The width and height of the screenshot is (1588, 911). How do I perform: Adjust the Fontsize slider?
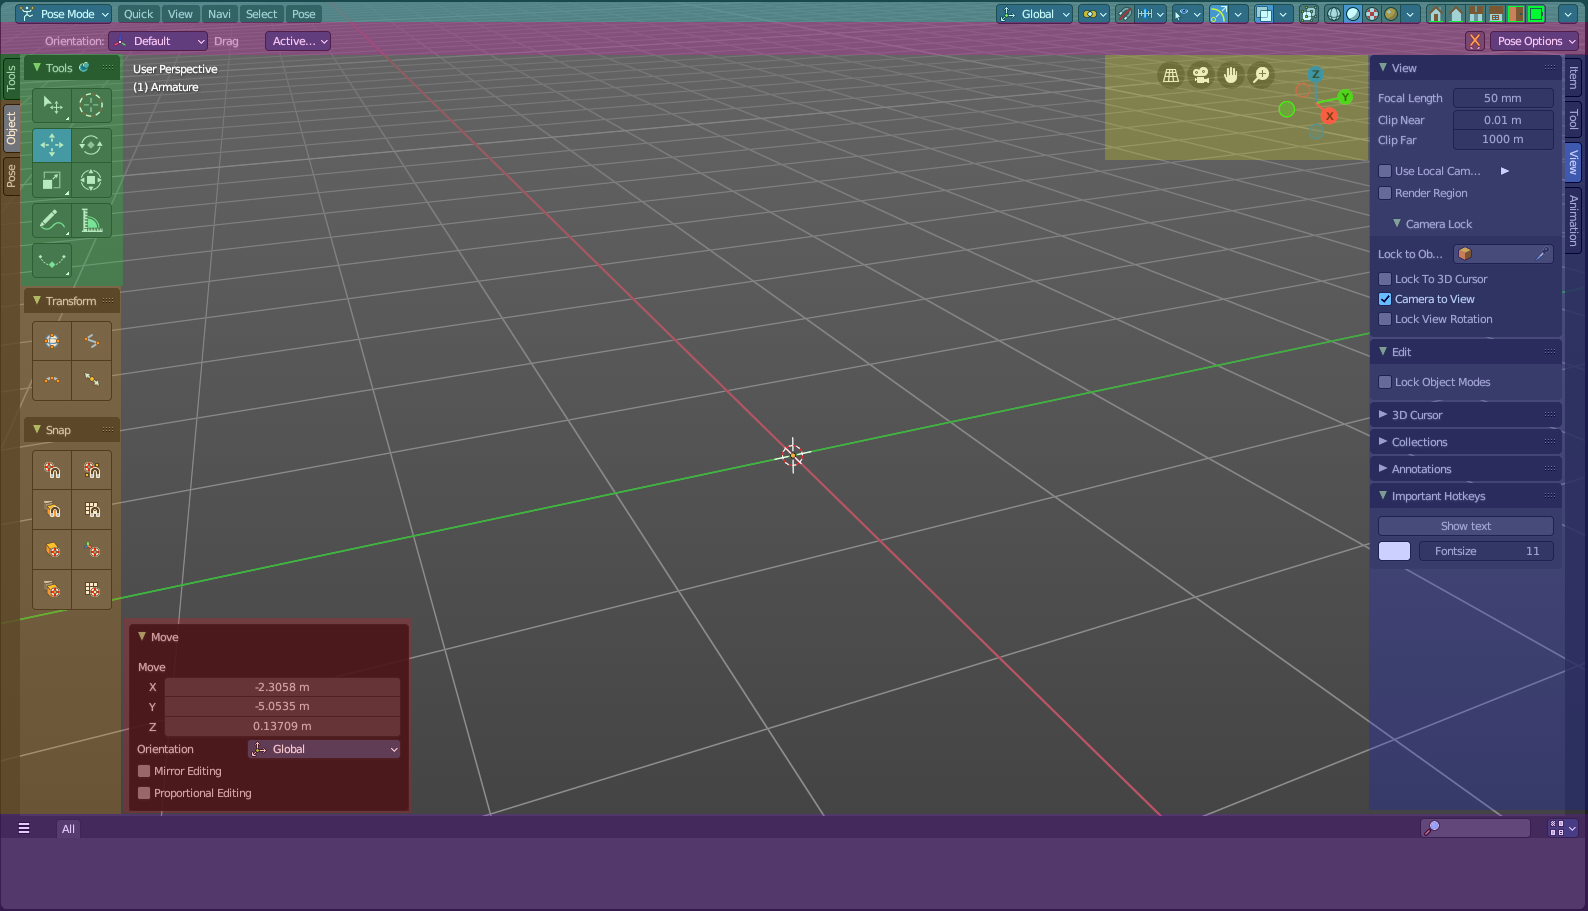coord(1486,551)
